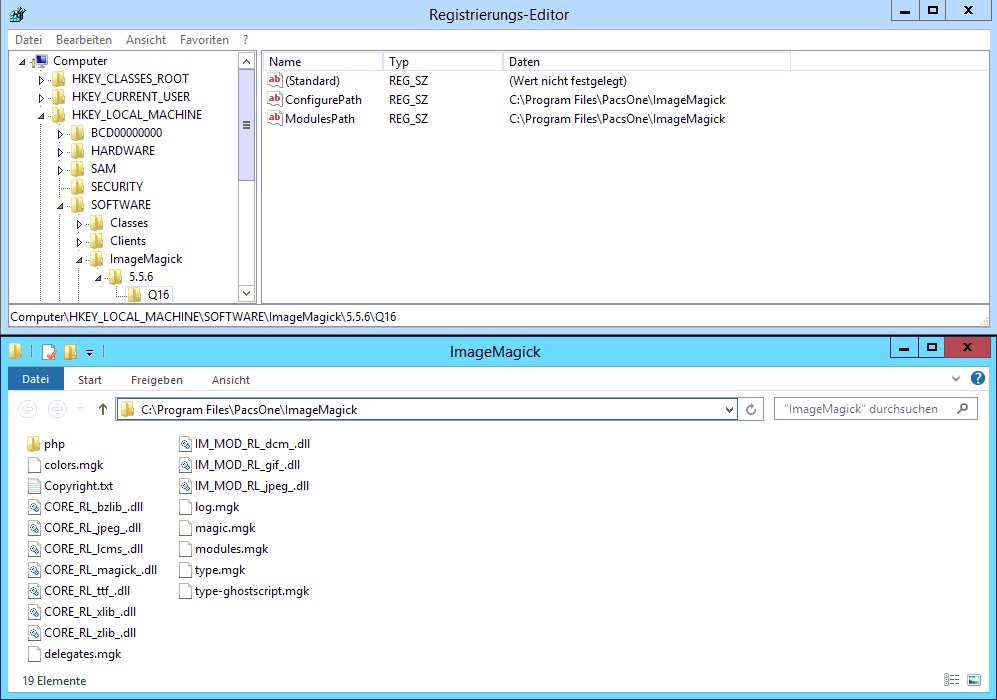Screen dimensions: 997x700
Task: Select the ConfigurePath string value icon
Action: pyautogui.click(x=275, y=99)
